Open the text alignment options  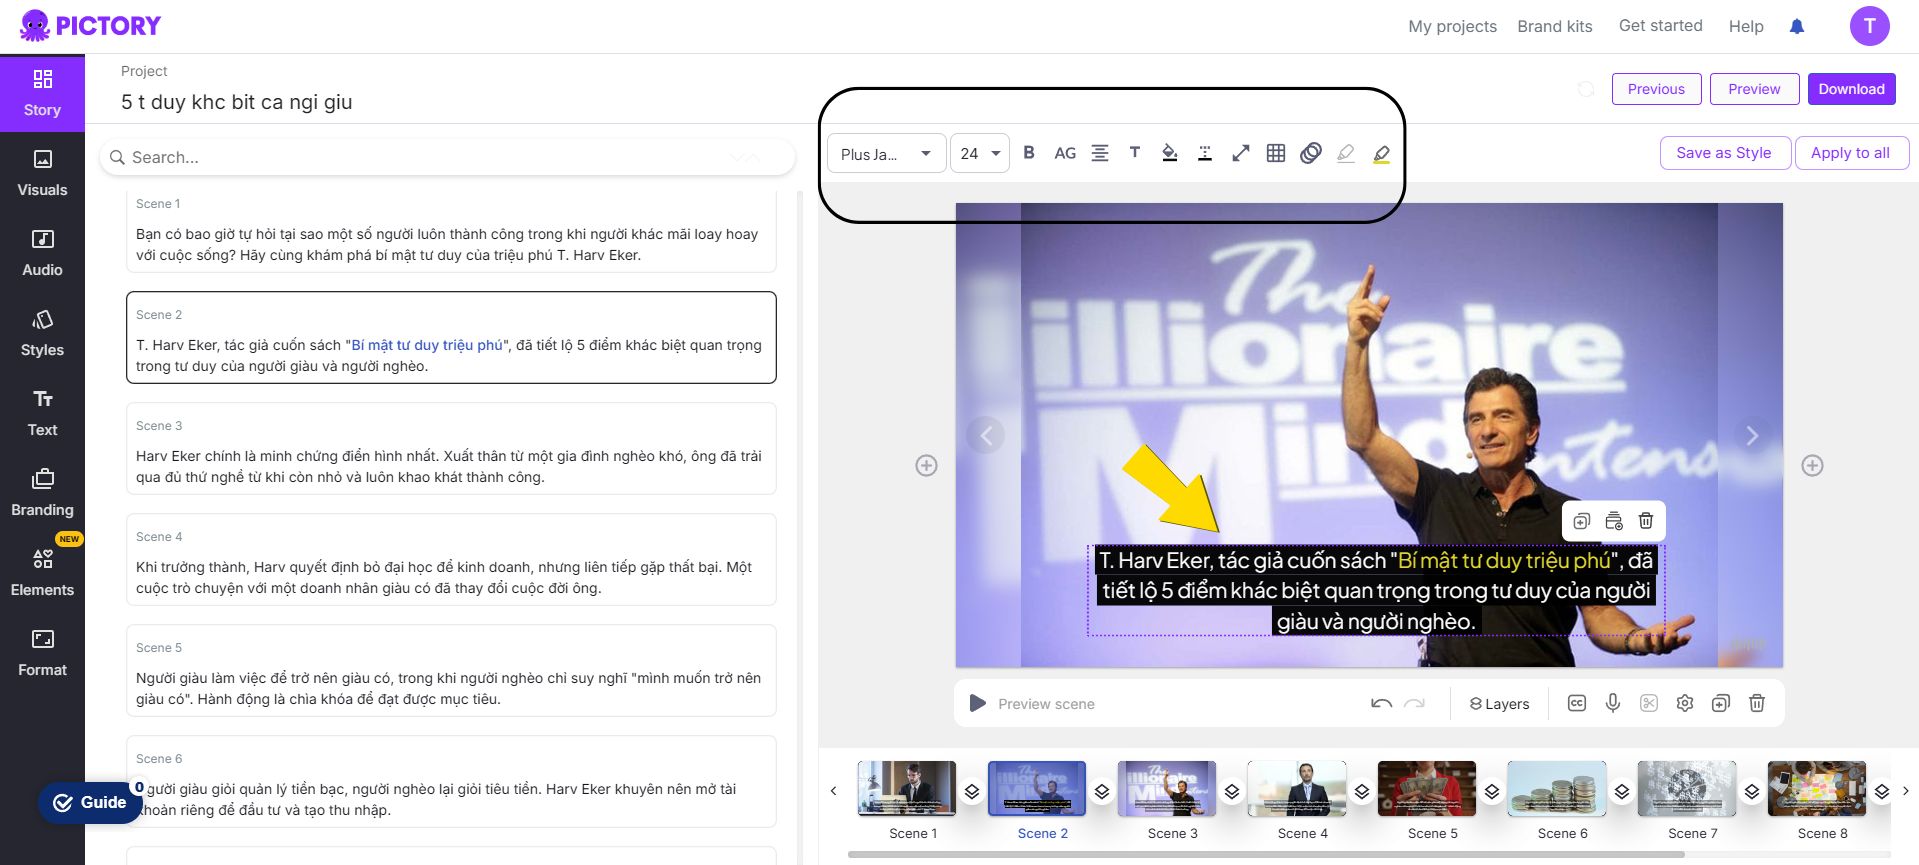point(1100,153)
